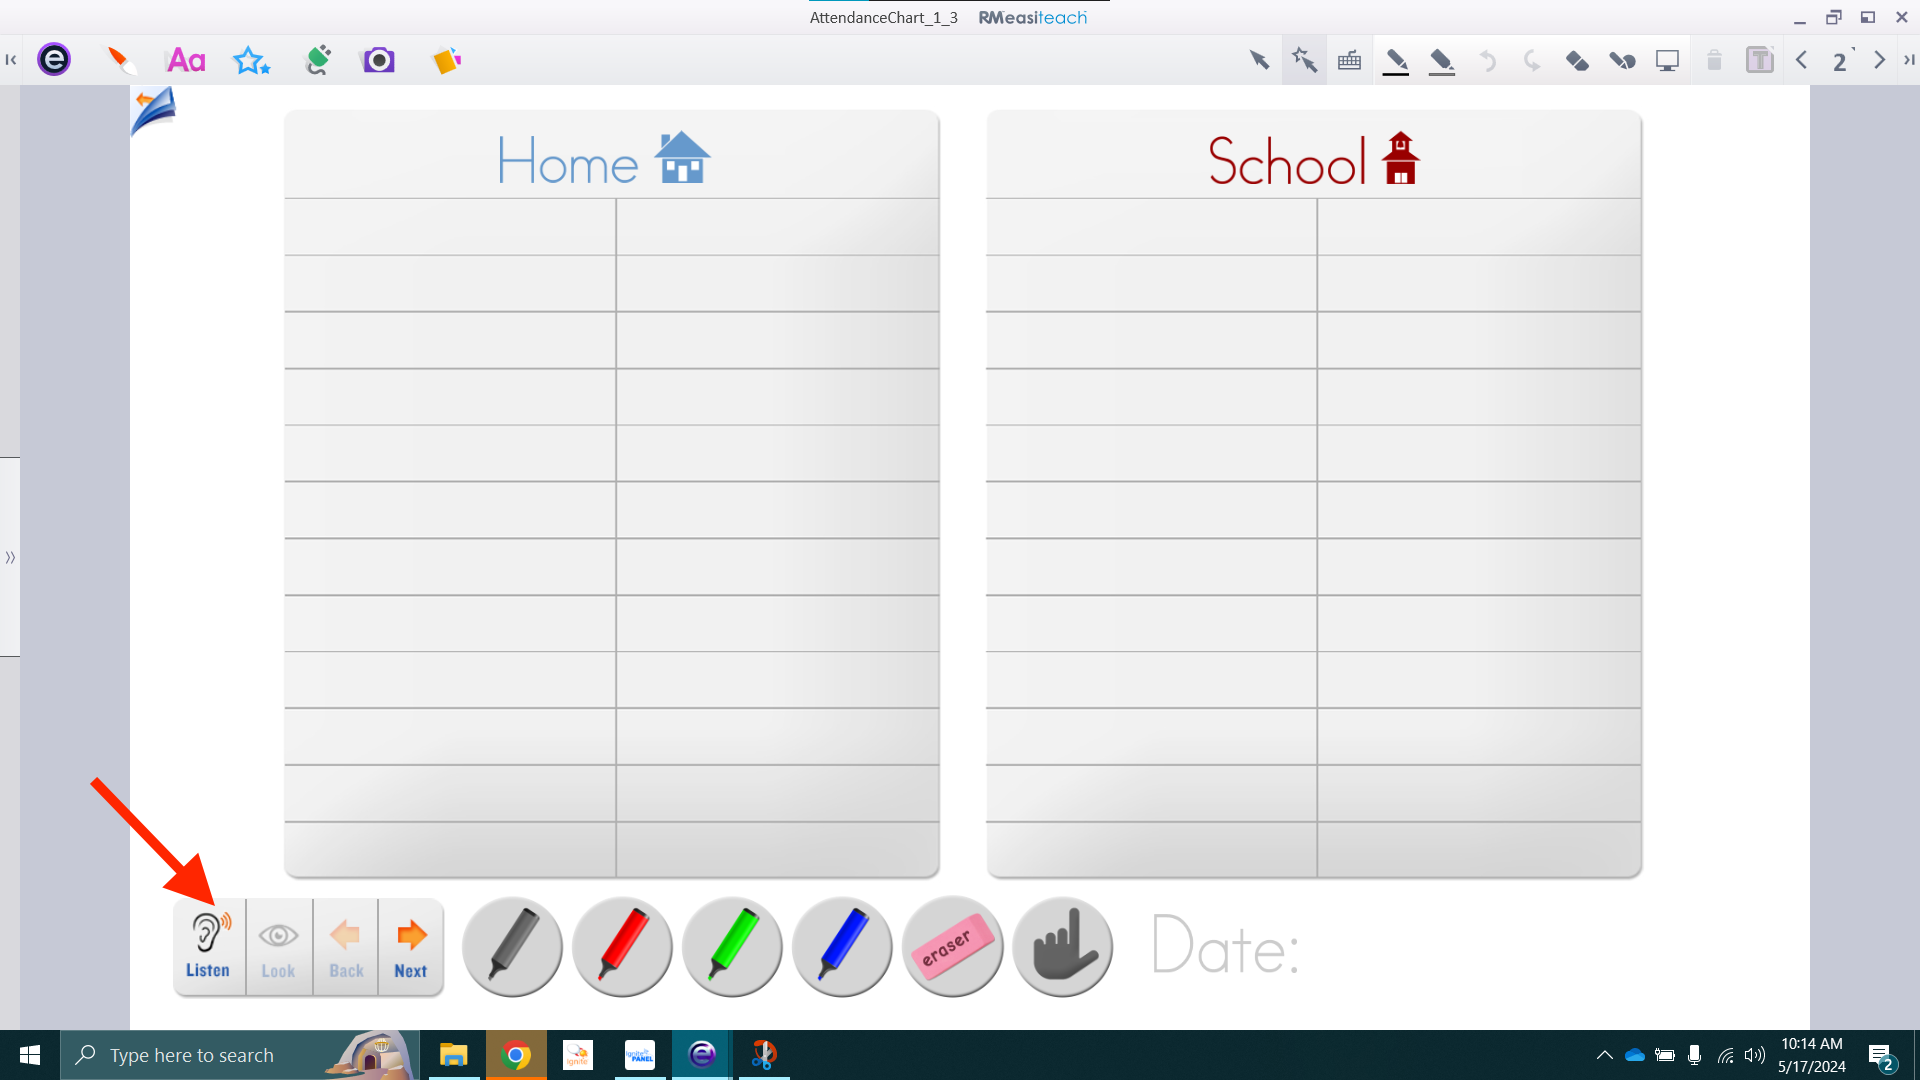This screenshot has height=1080, width=1920.
Task: Collapse the right toolbar end arrow
Action: coord(1909,60)
